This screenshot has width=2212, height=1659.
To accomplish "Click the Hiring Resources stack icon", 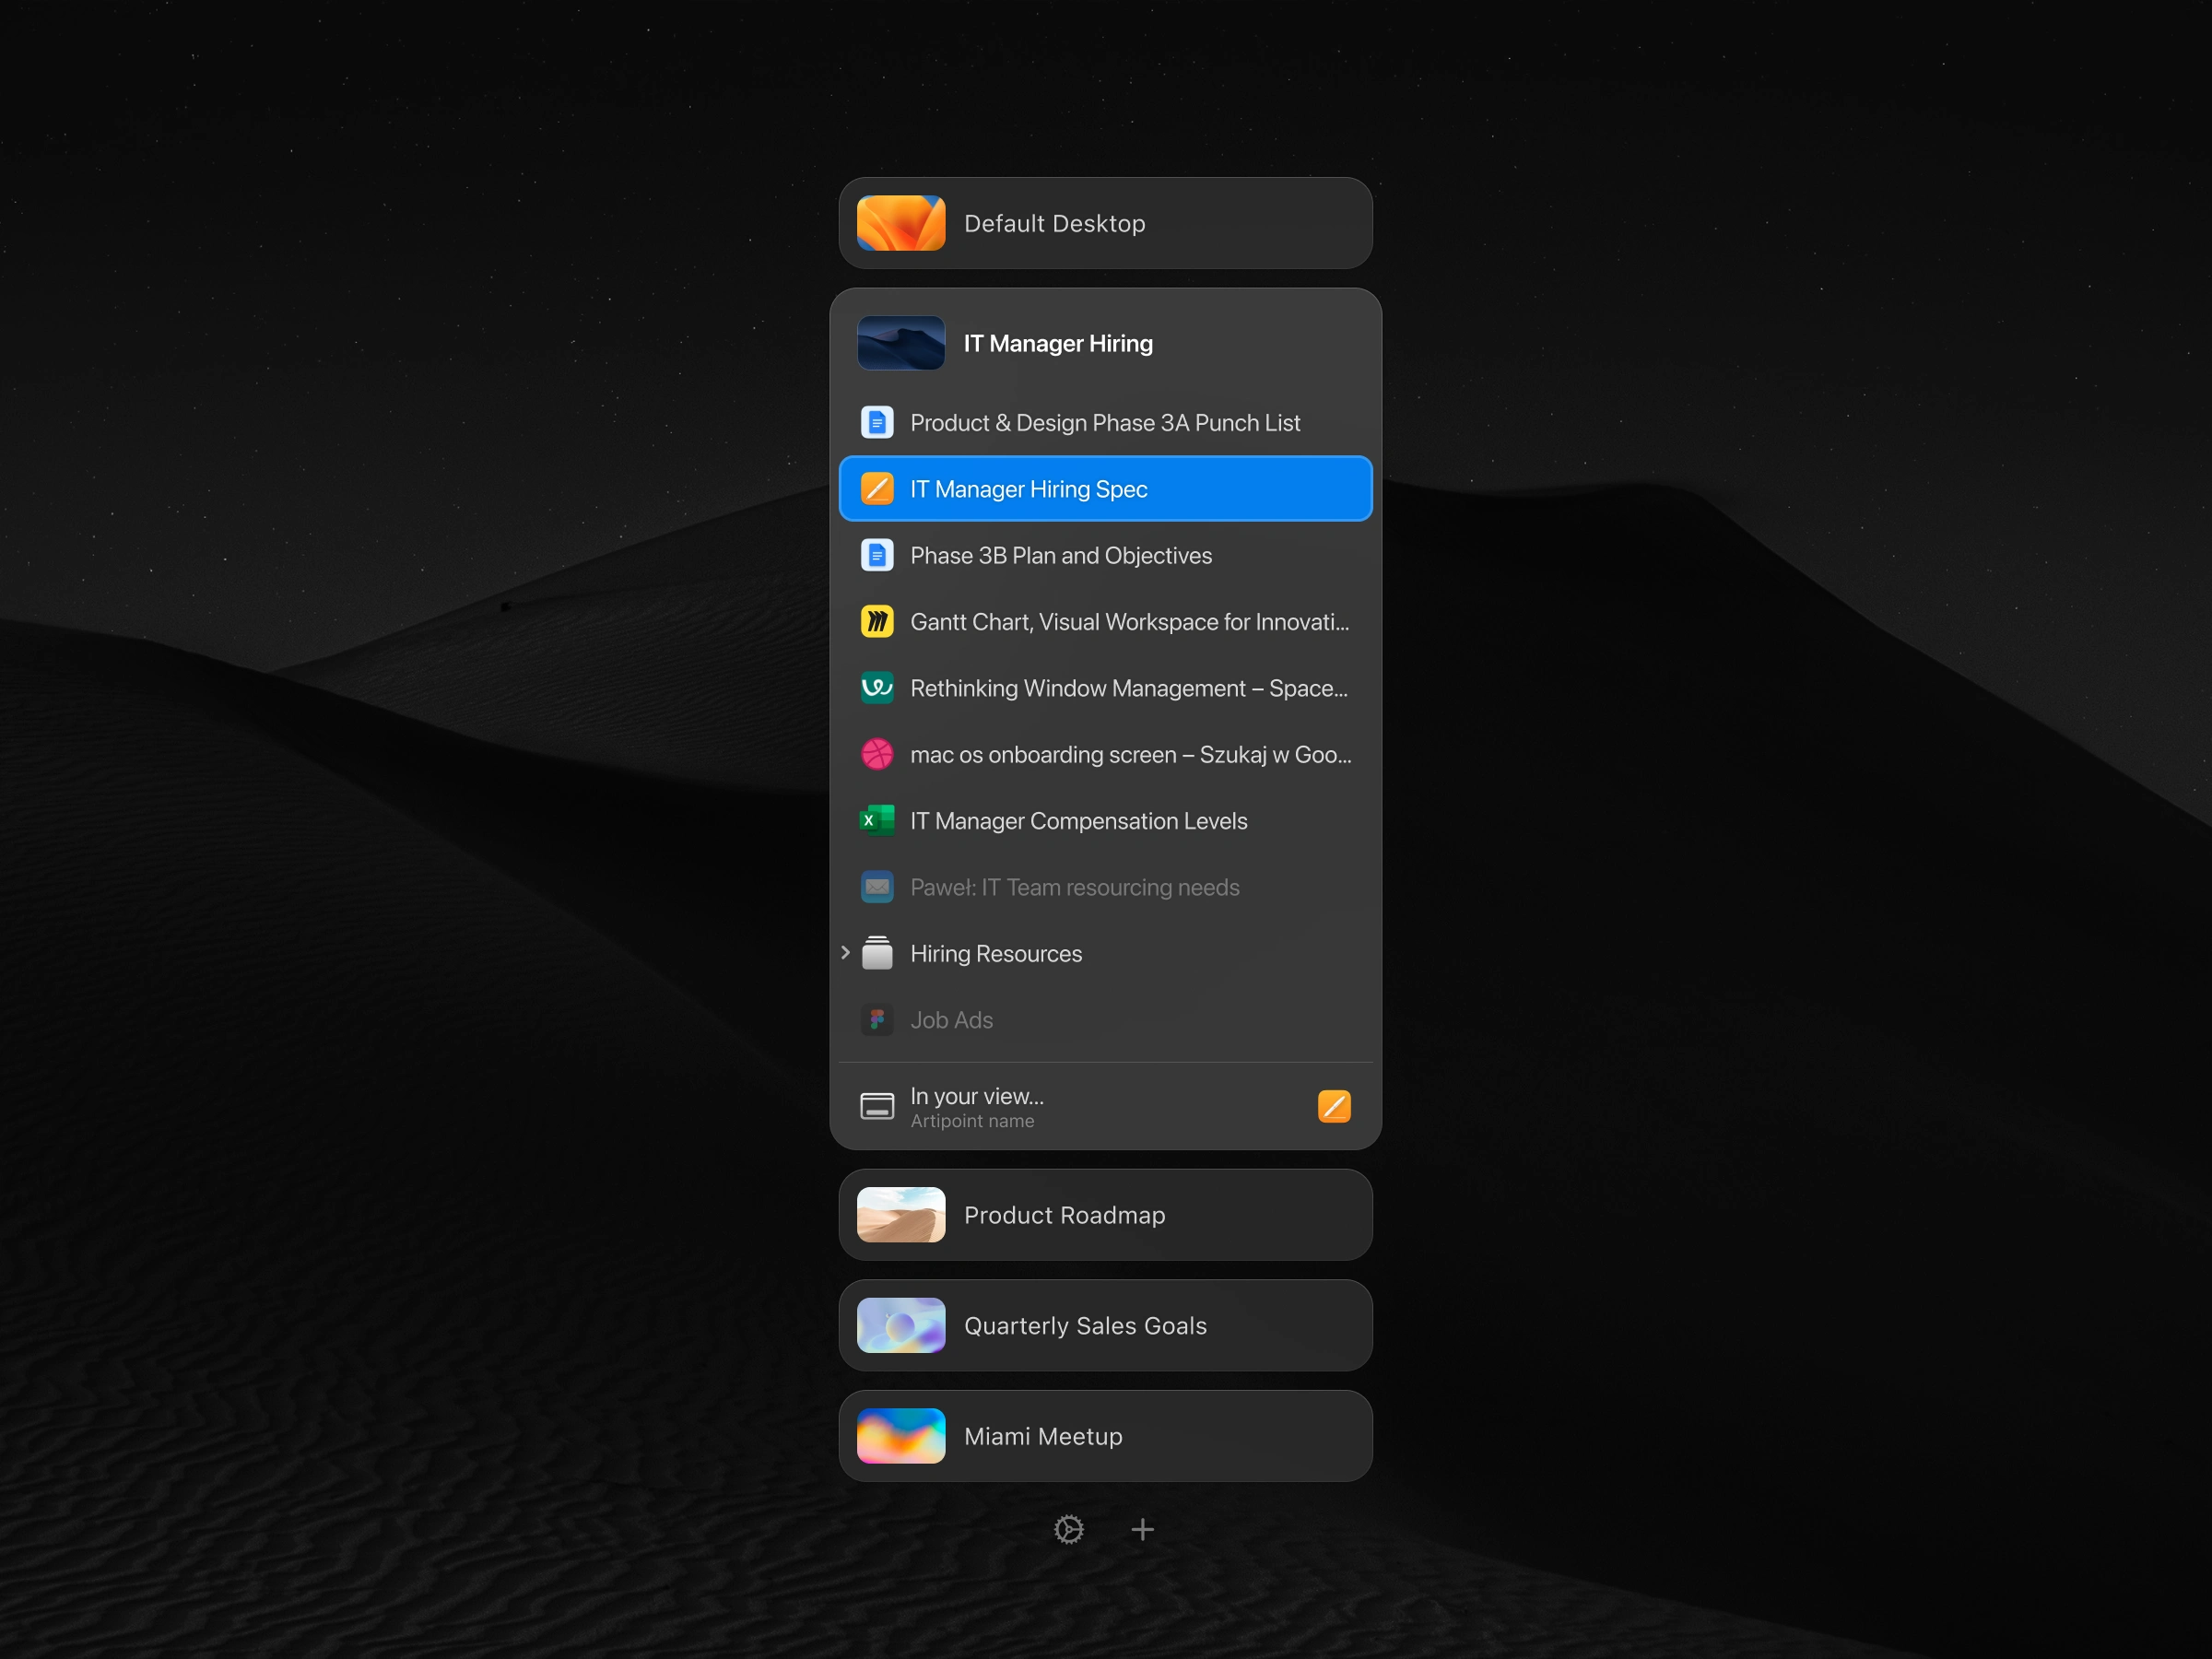I will (877, 953).
